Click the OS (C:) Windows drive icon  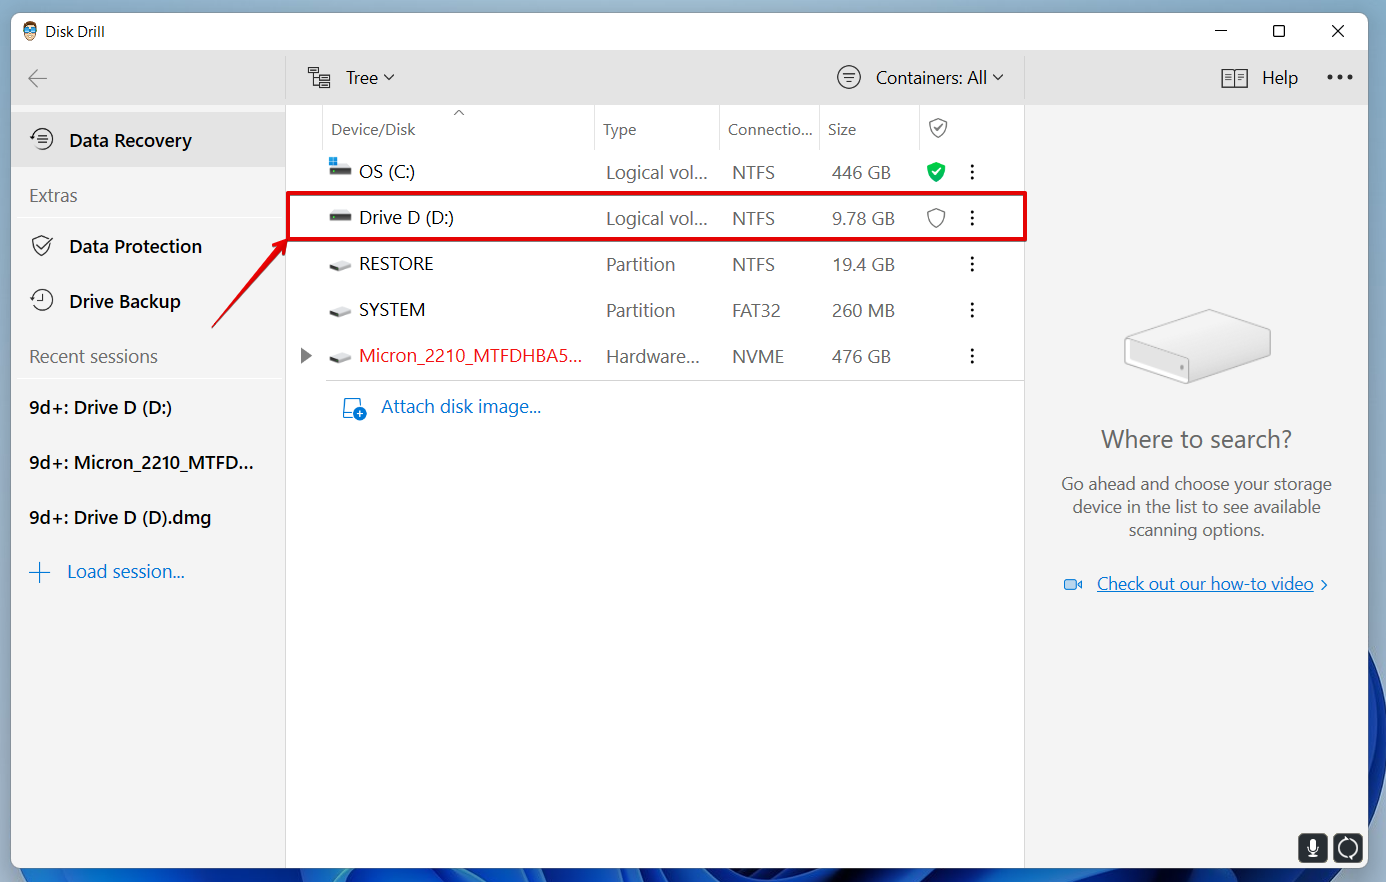(x=340, y=167)
